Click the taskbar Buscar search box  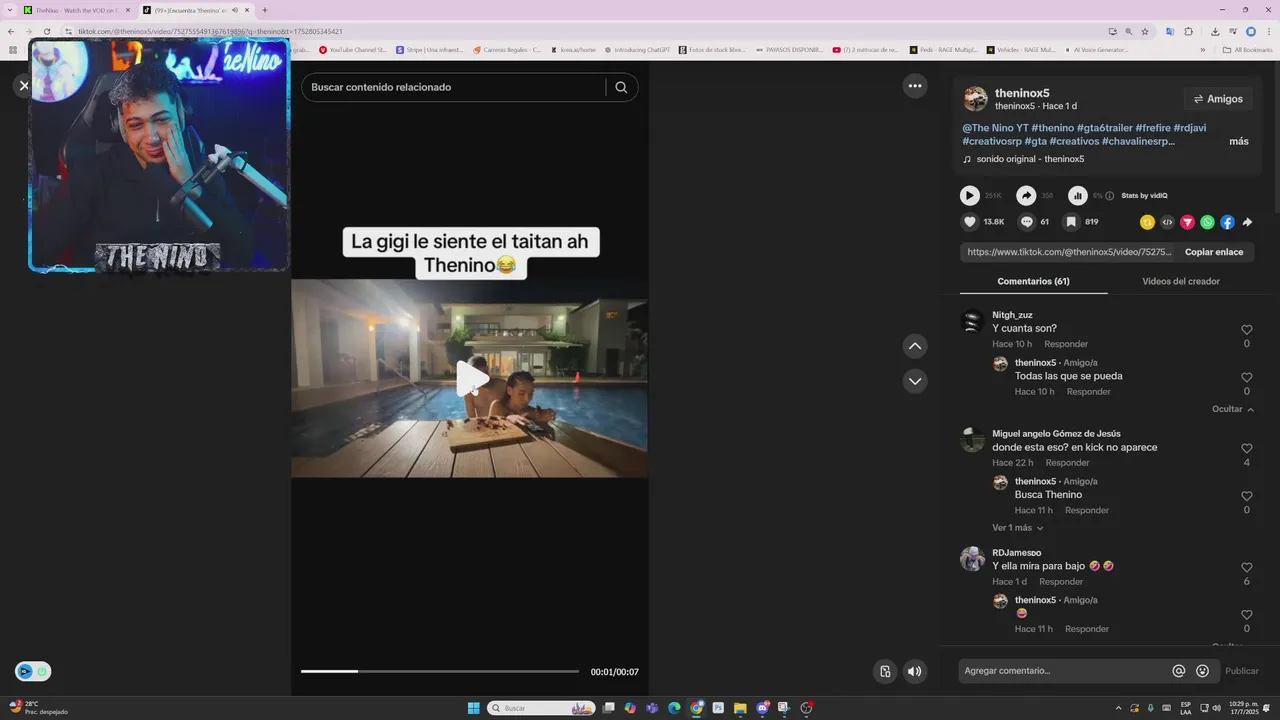click(x=541, y=708)
